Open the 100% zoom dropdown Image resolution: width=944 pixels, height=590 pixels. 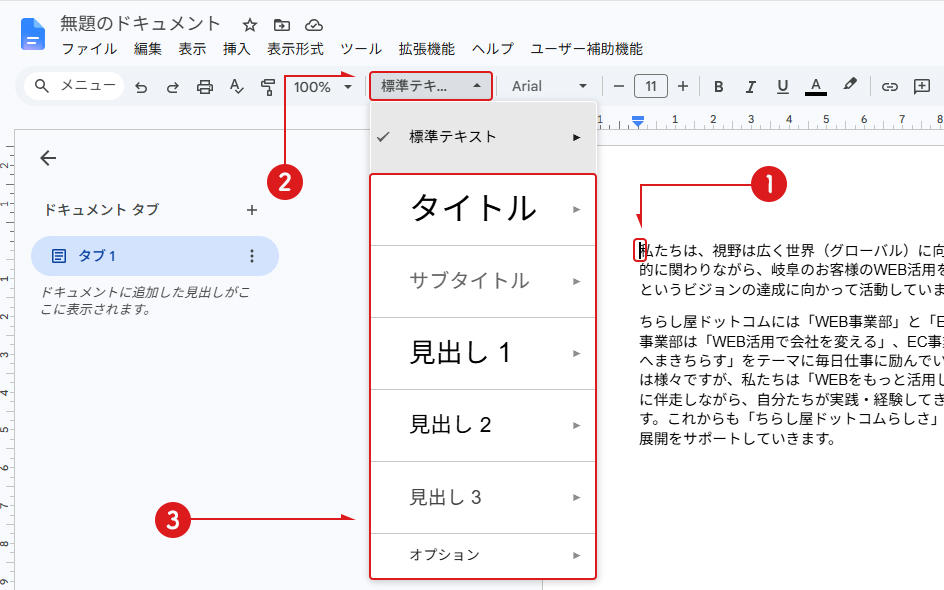[323, 87]
